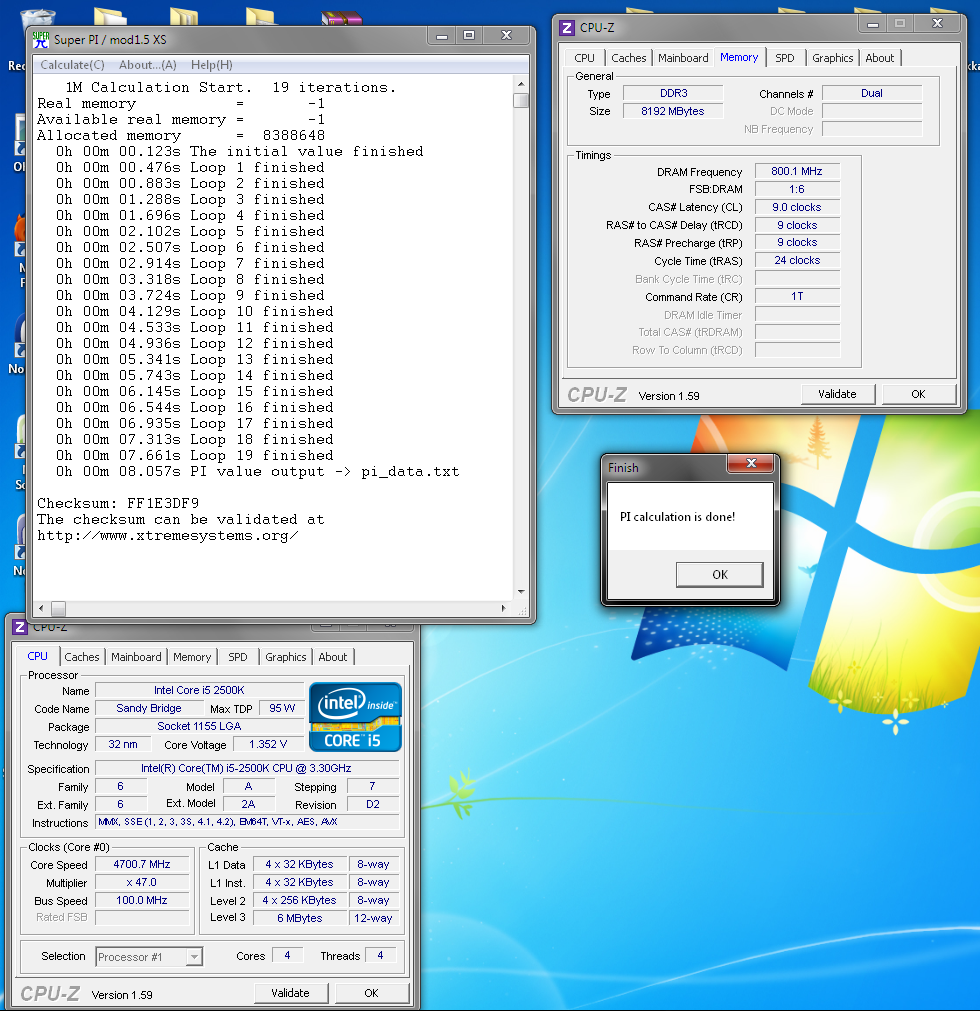Click the Super PI vertical scrollbar down arrow
980x1011 pixels.
pyautogui.click(x=521, y=591)
